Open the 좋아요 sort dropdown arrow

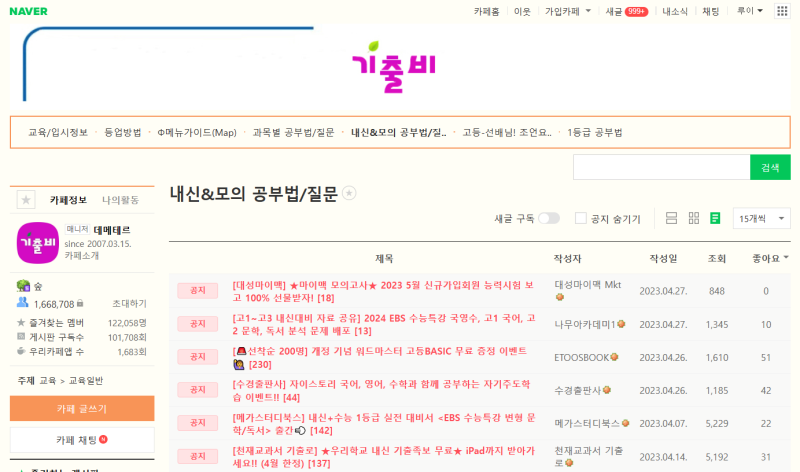[786, 258]
